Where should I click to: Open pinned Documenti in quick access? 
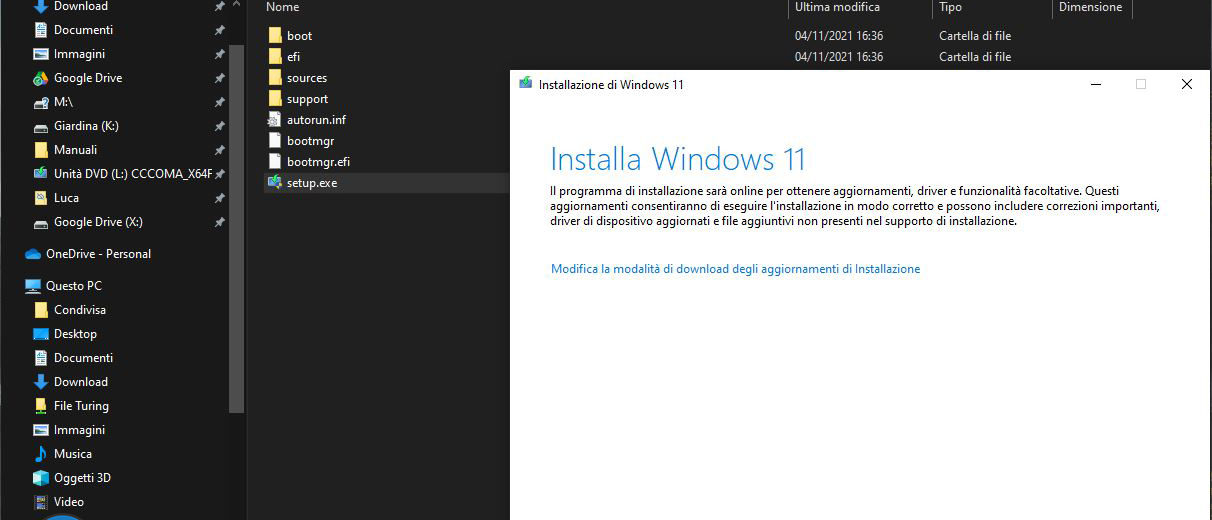click(83, 30)
